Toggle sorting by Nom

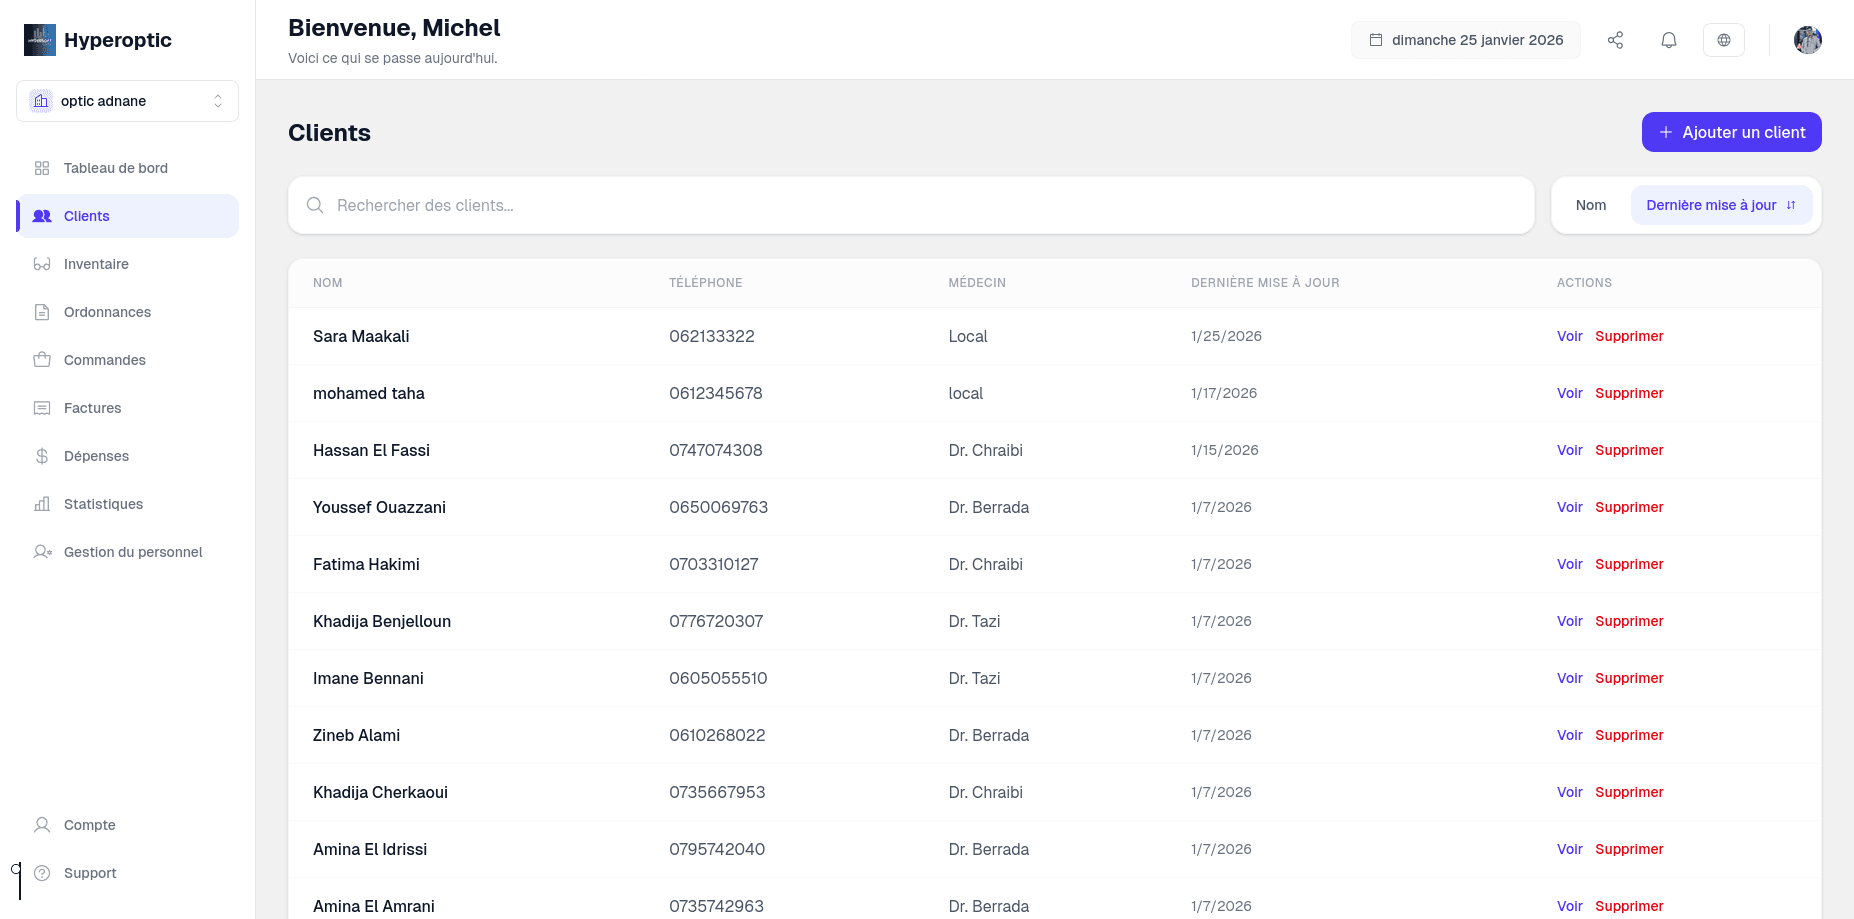[1591, 205]
